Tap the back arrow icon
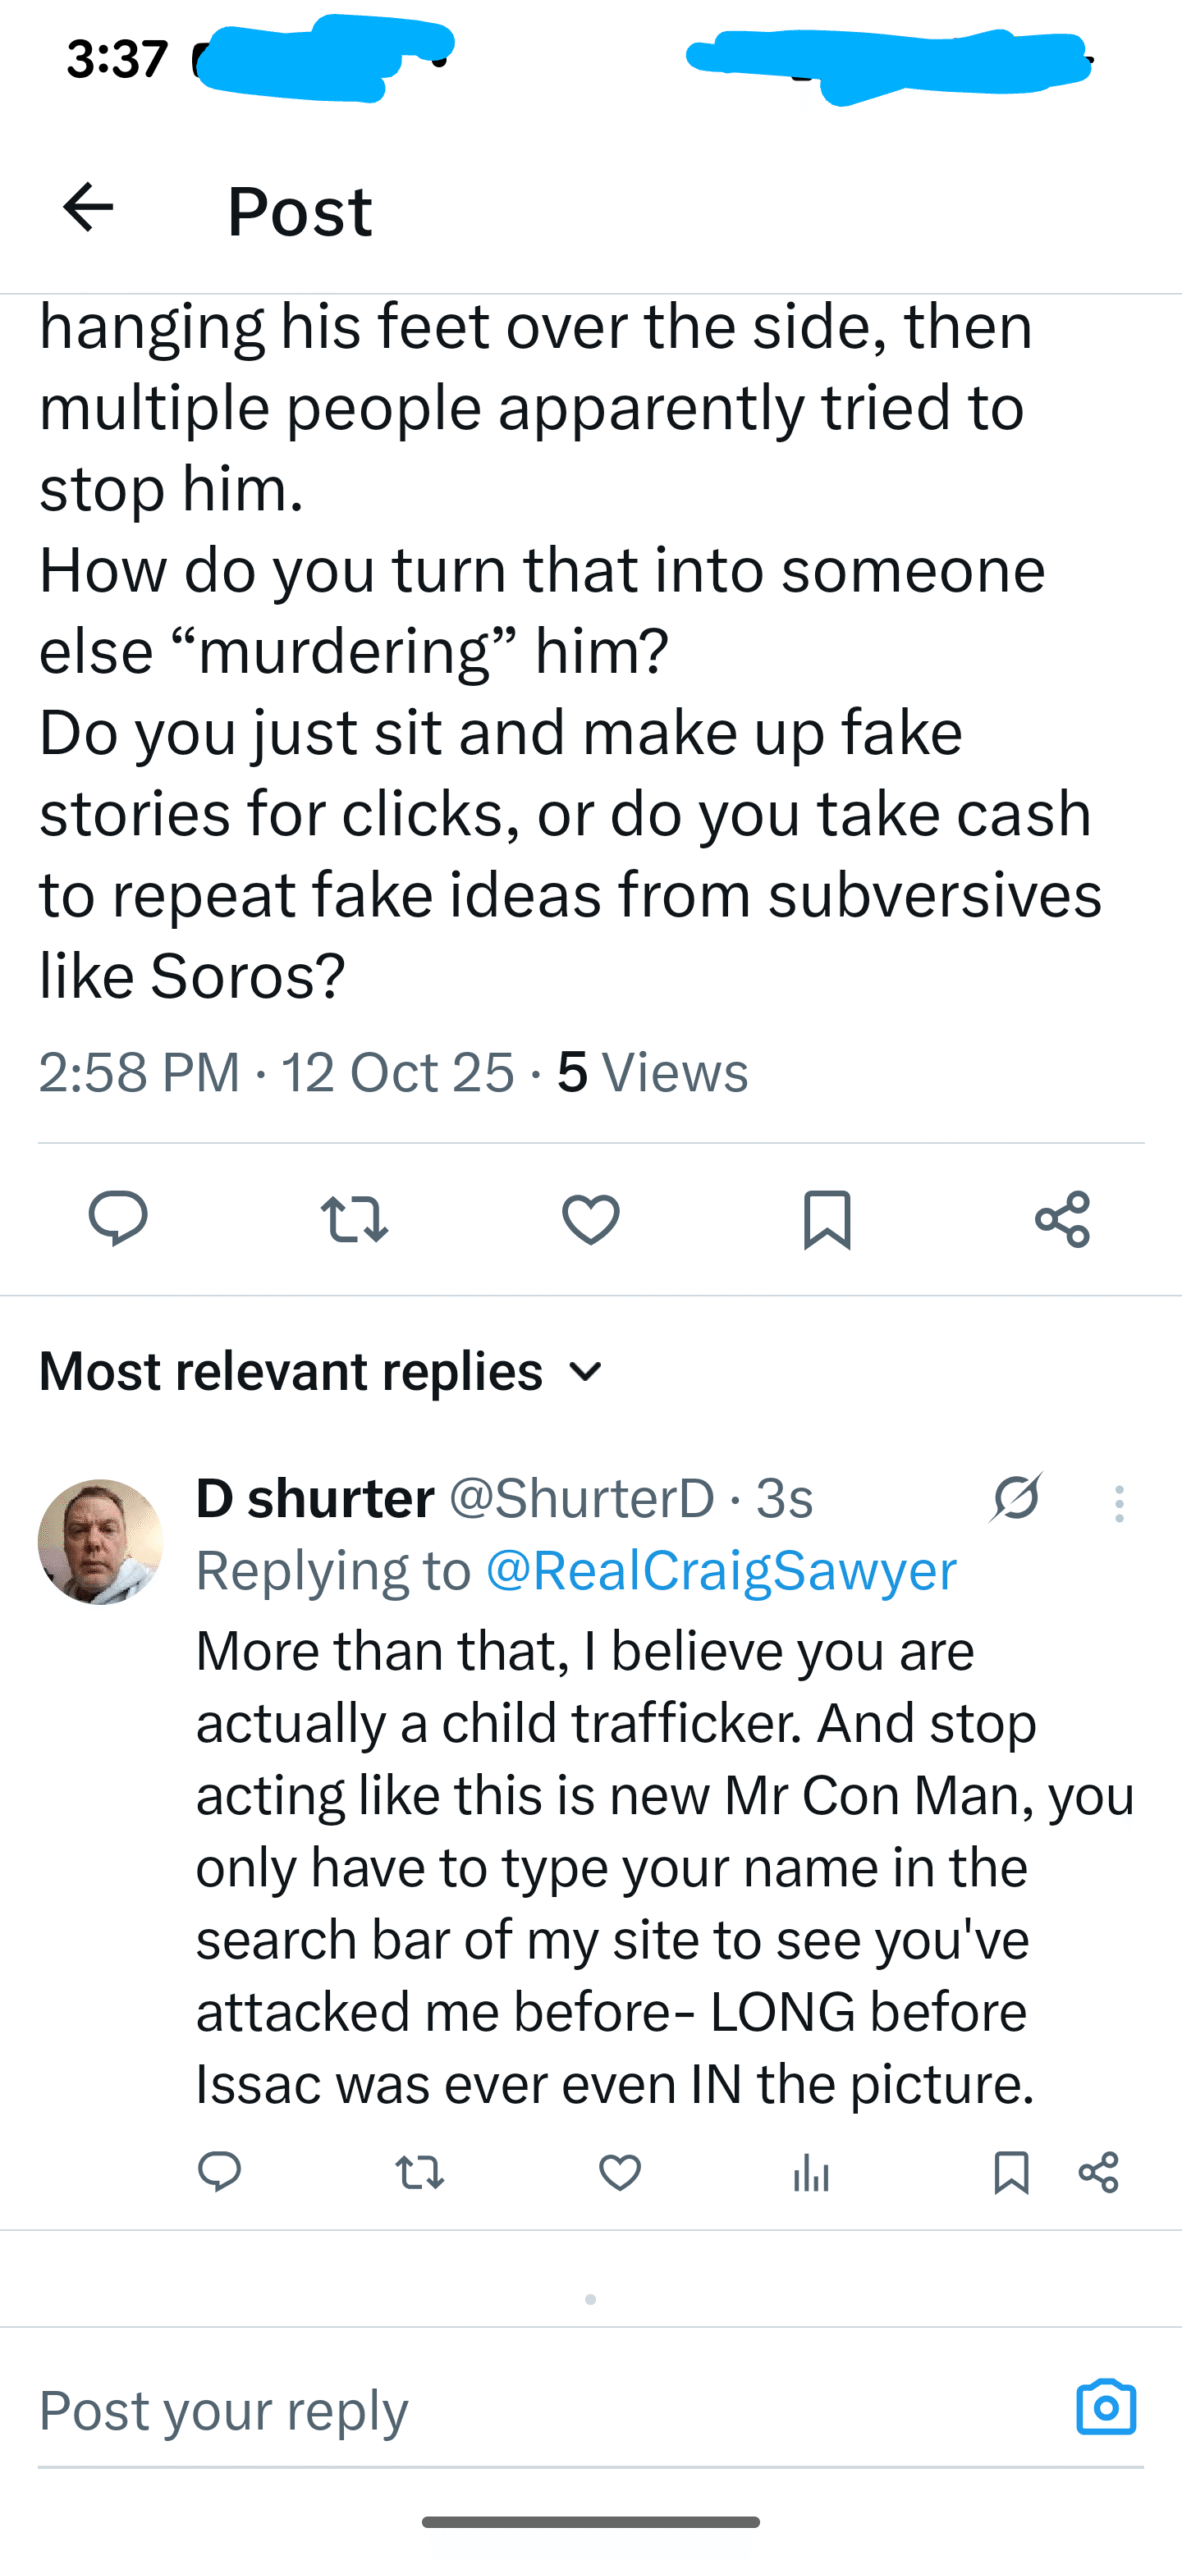The height and width of the screenshot is (2560, 1182). click(x=88, y=208)
